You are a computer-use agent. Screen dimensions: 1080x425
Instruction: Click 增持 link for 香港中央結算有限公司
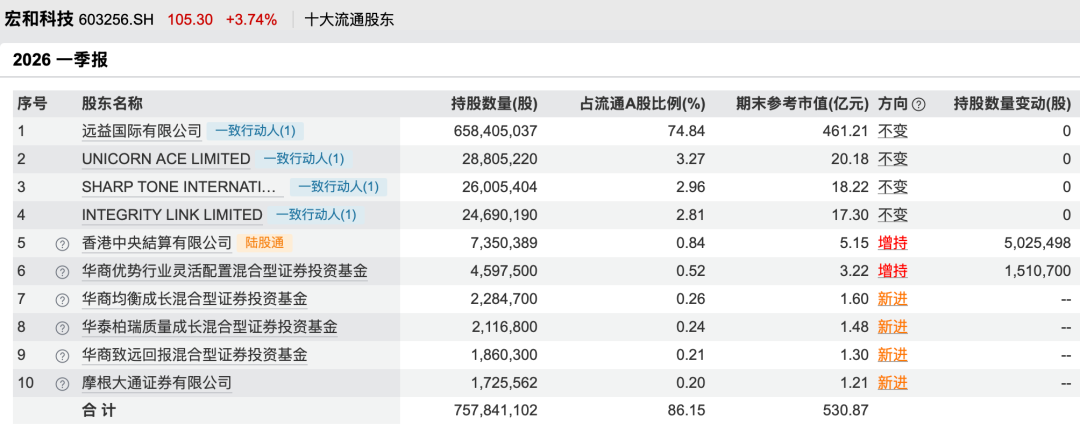tap(892, 243)
